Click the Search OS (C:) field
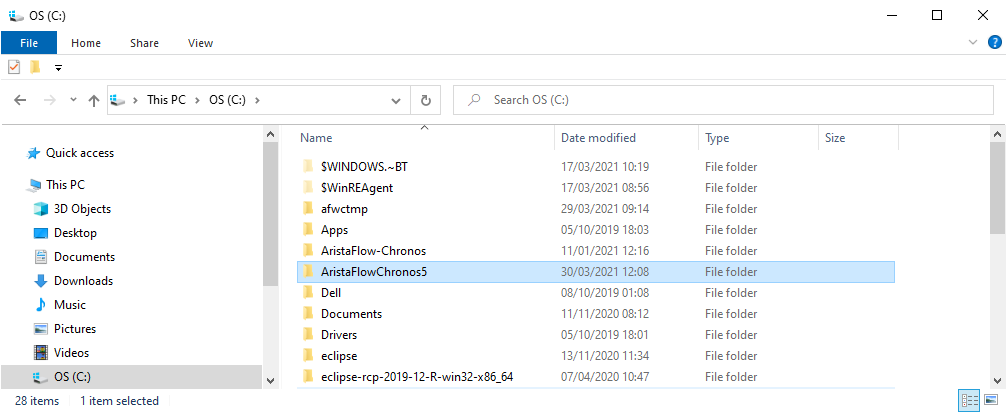Image resolution: width=1007 pixels, height=412 pixels. point(723,100)
